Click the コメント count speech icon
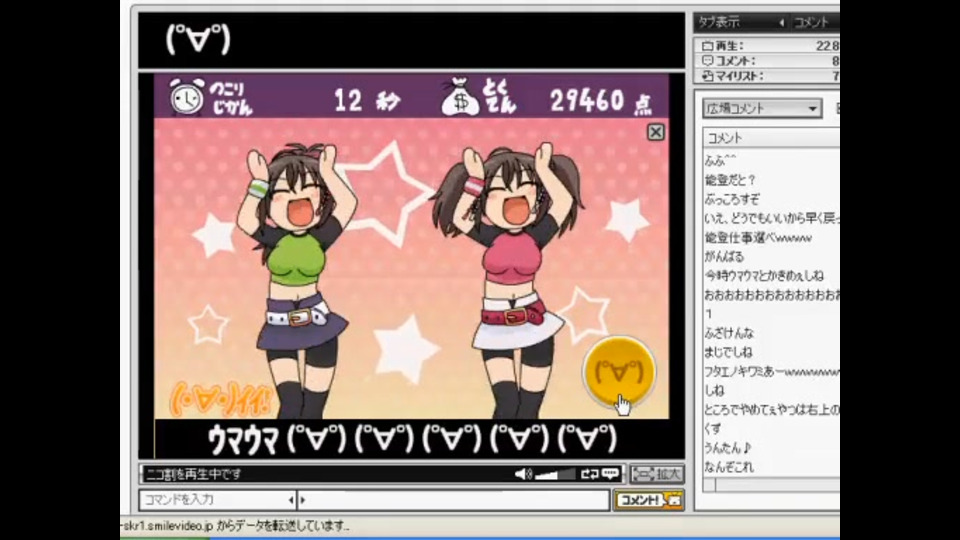The width and height of the screenshot is (960, 540). tap(708, 61)
